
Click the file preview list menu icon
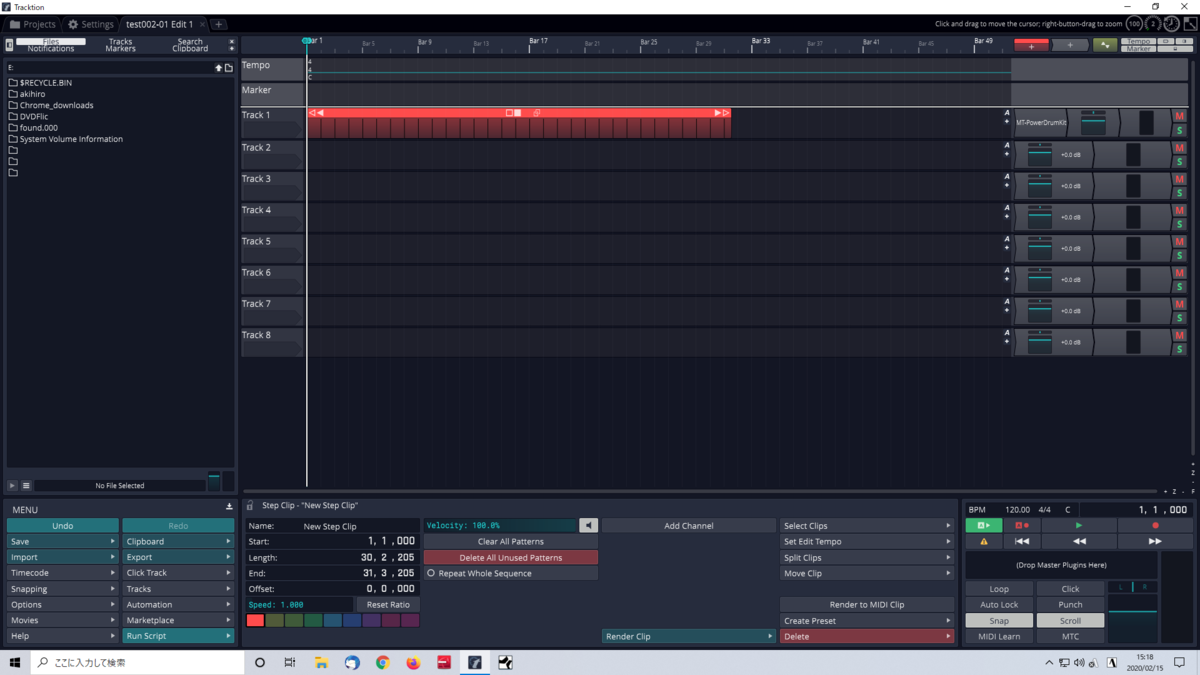point(26,486)
